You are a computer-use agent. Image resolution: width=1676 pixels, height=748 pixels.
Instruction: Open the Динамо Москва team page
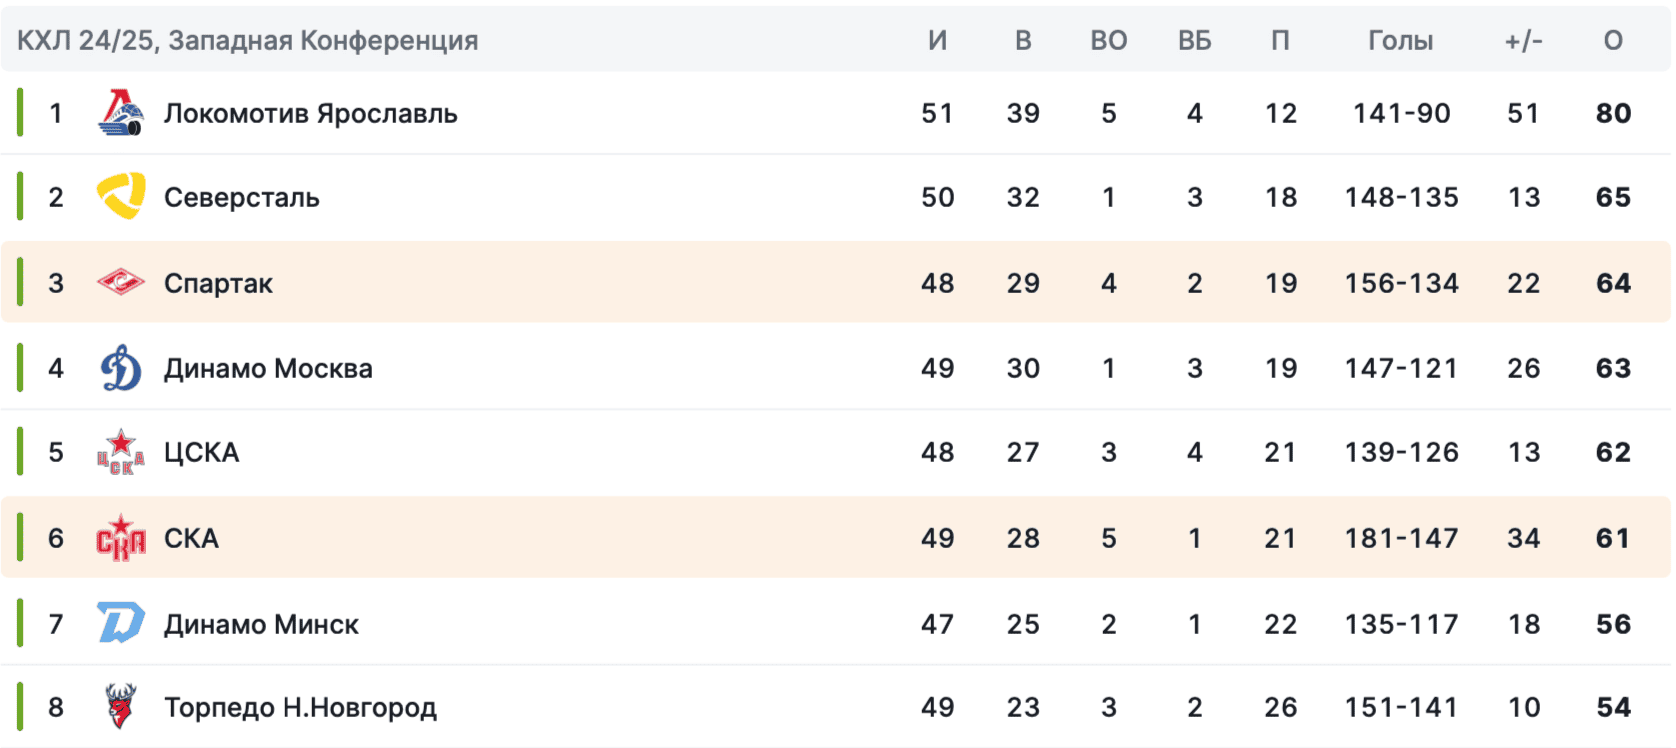[x=268, y=369]
